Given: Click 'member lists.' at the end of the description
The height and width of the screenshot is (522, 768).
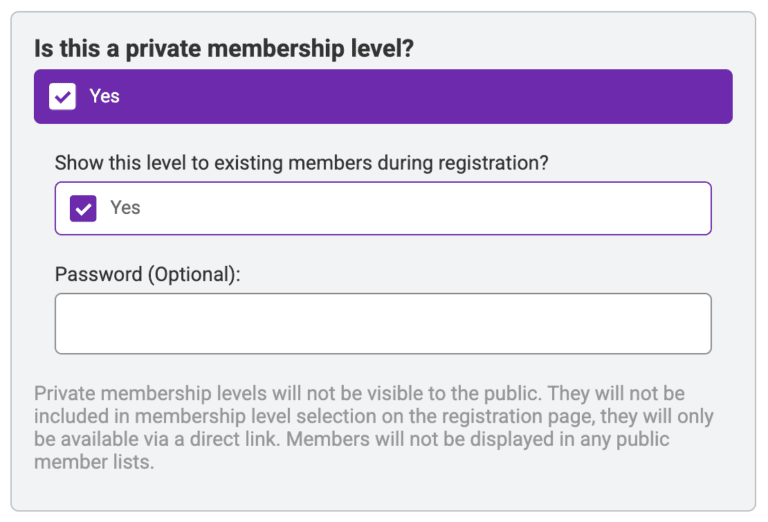Looking at the screenshot, I should tap(94, 462).
